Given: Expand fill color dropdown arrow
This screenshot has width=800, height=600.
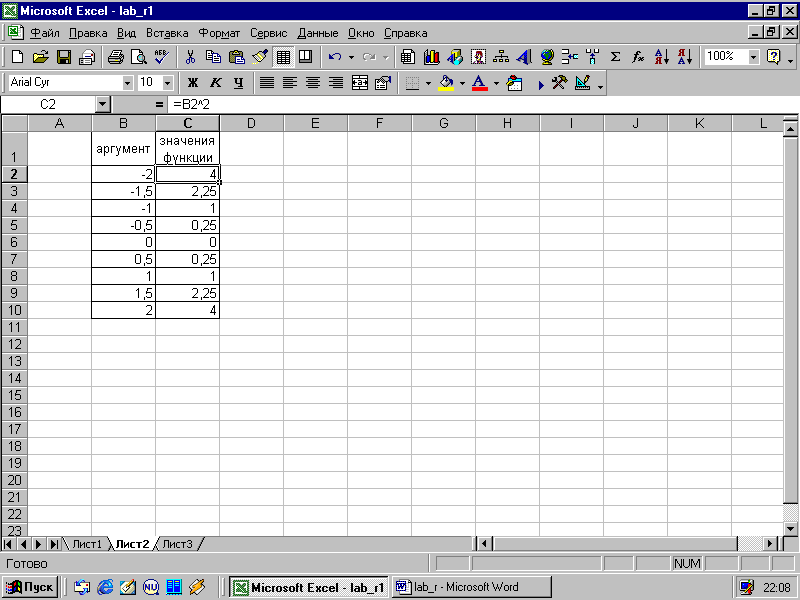Looking at the screenshot, I should coord(462,83).
